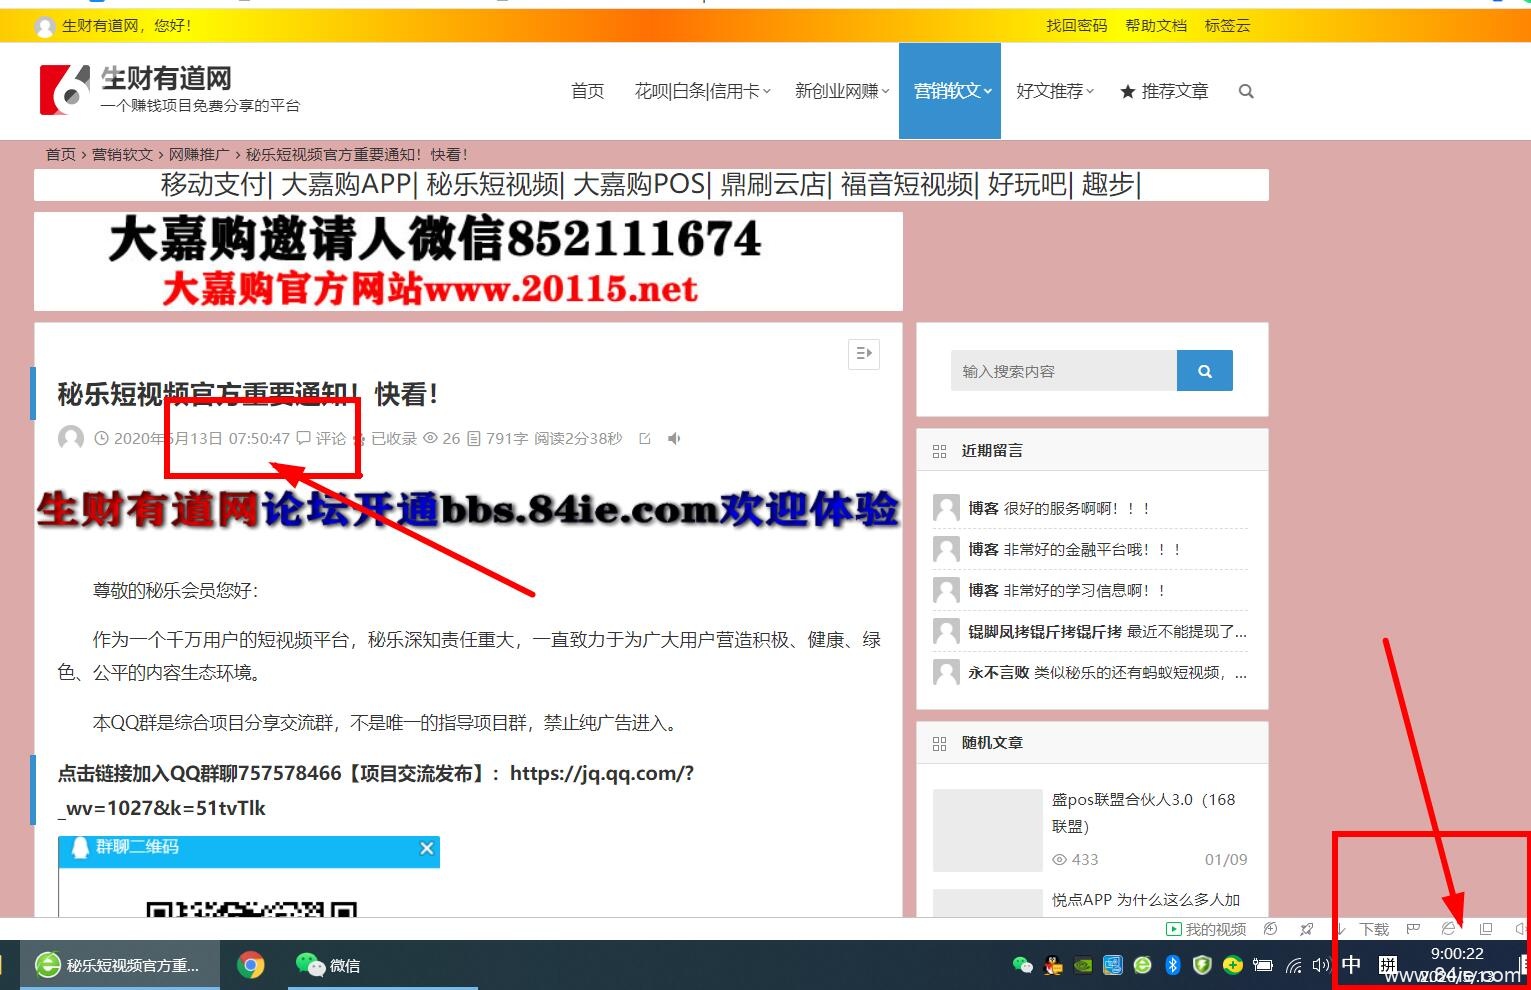1531x990 pixels.
Task: Click the Chrome icon on the taskbar
Action: point(251,965)
